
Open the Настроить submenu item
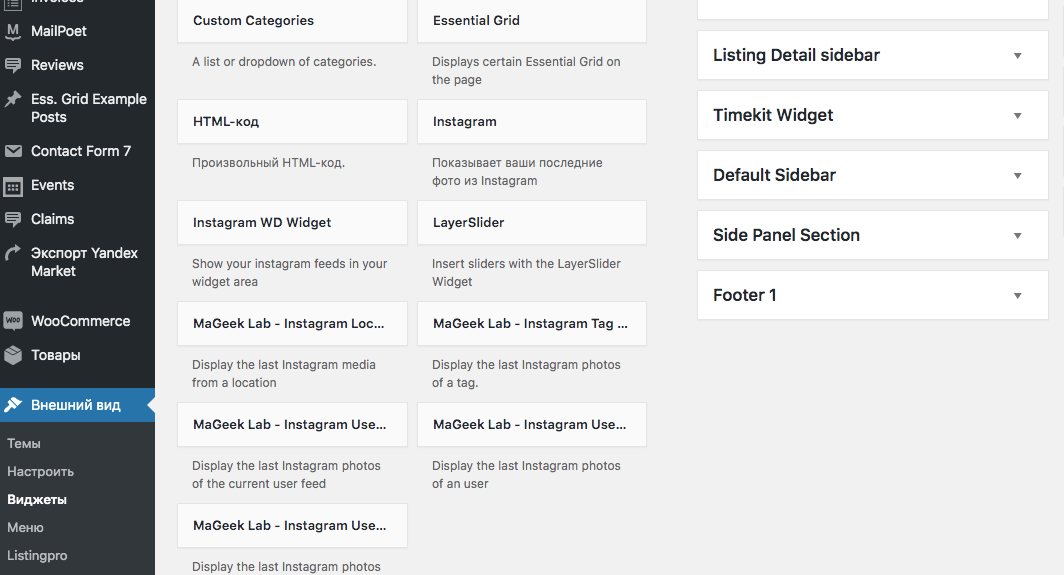(x=40, y=471)
